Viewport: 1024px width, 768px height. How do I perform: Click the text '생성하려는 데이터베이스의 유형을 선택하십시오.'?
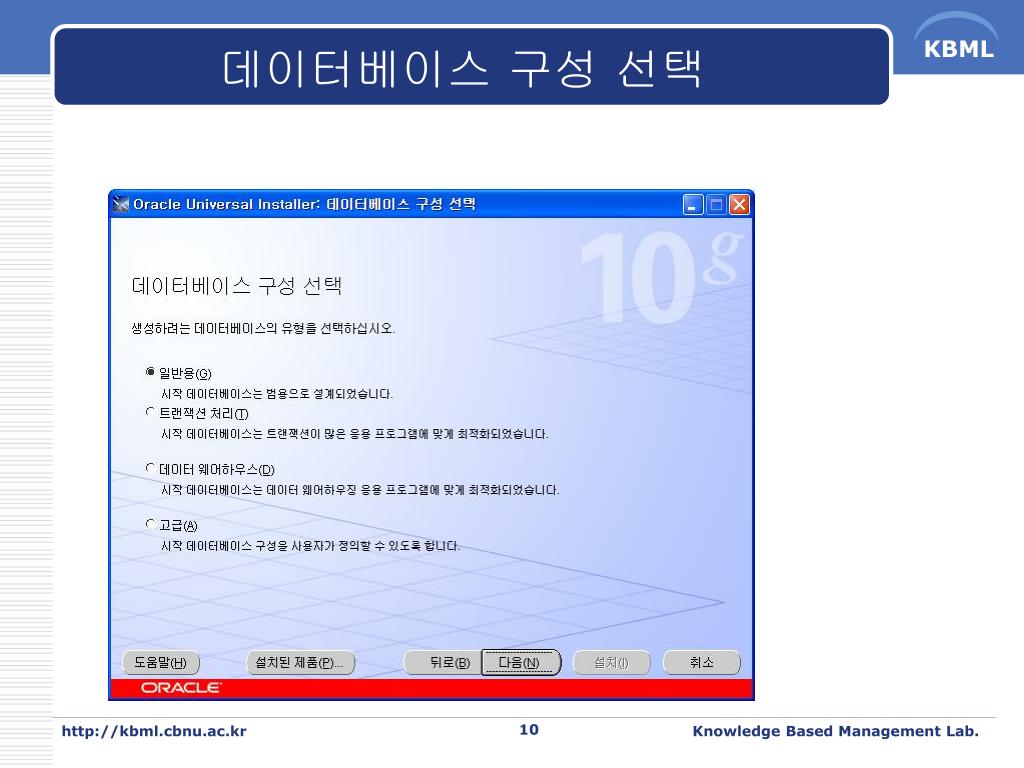coord(263,328)
